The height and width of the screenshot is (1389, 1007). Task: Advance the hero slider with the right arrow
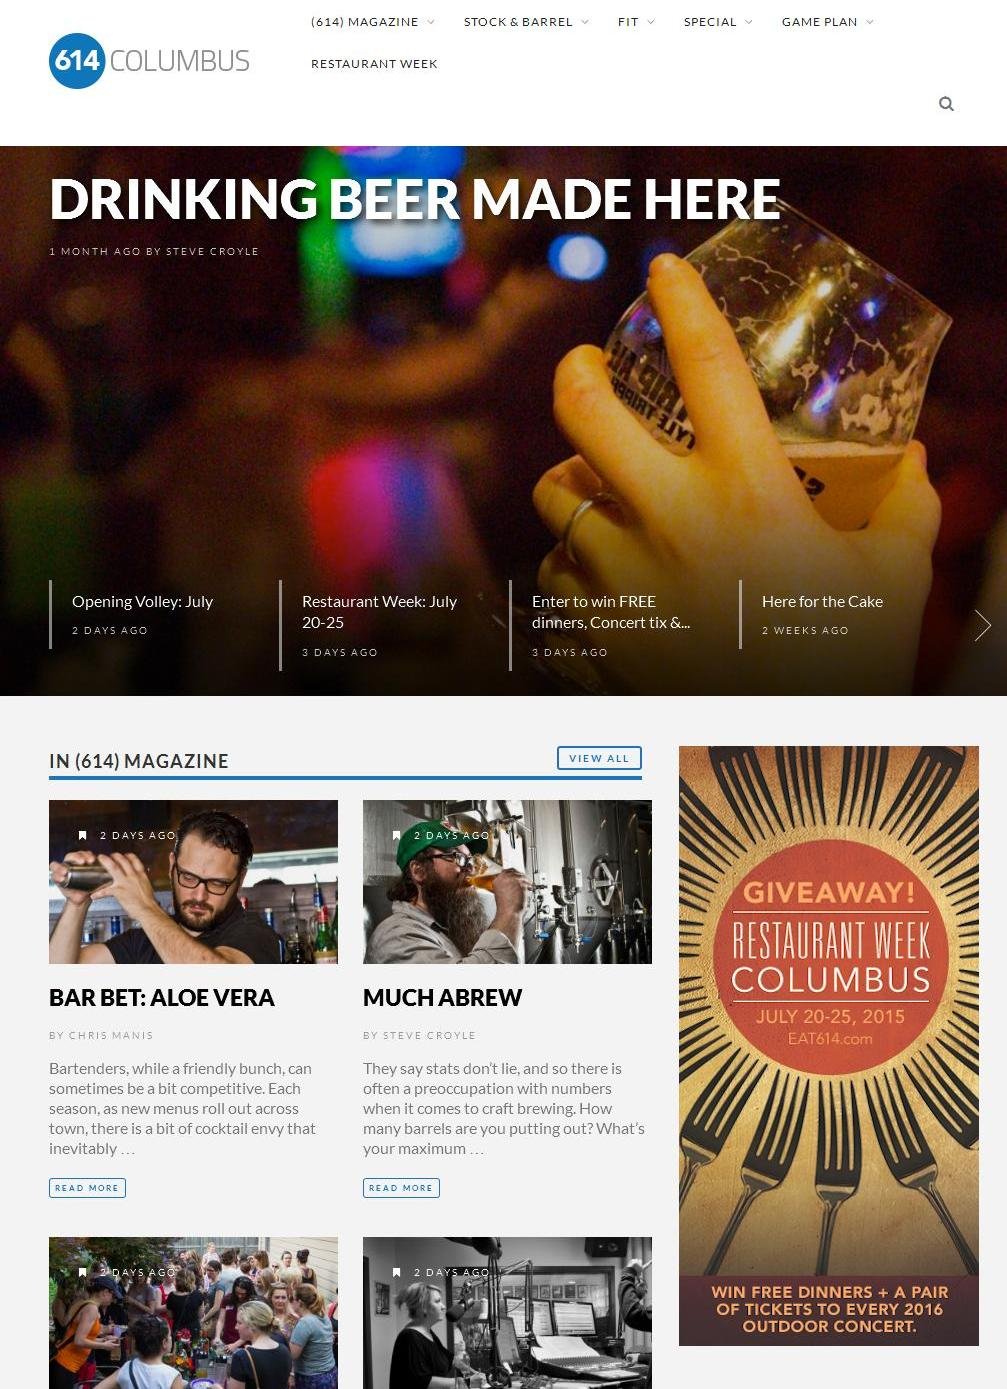tap(982, 625)
